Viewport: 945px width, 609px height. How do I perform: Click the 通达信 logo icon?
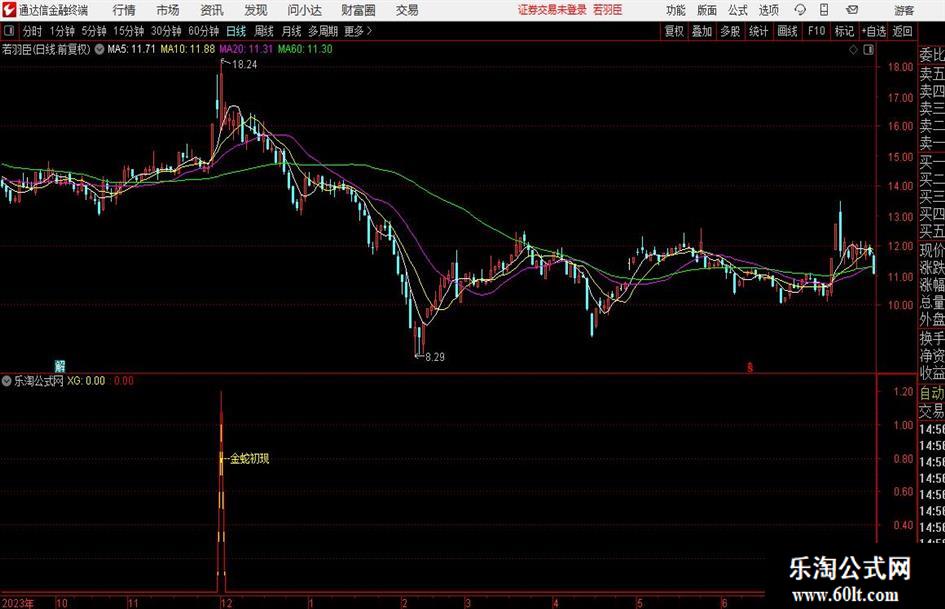point(10,10)
